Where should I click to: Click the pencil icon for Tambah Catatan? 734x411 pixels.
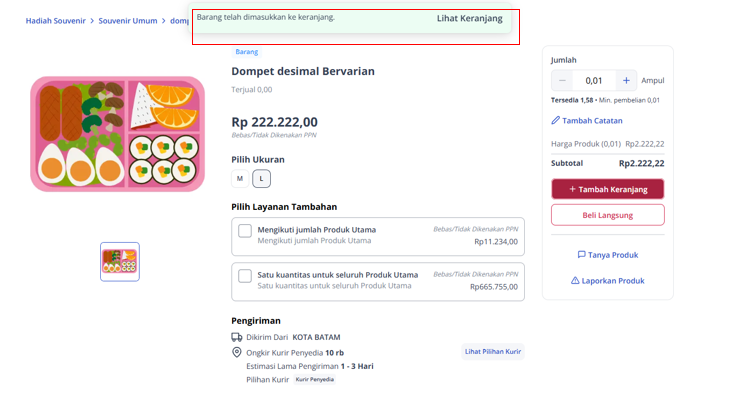(x=555, y=120)
